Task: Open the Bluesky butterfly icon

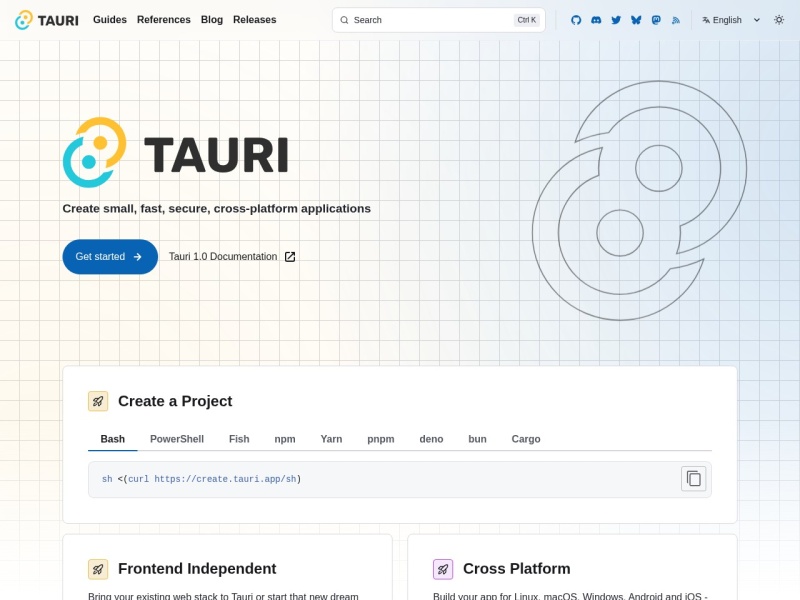Action: (636, 20)
